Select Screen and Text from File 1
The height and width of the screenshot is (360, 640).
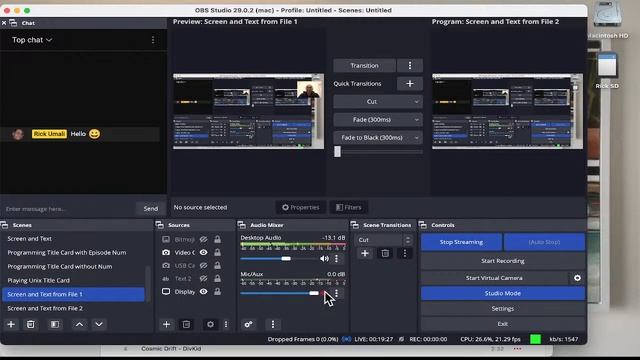[x=73, y=294]
